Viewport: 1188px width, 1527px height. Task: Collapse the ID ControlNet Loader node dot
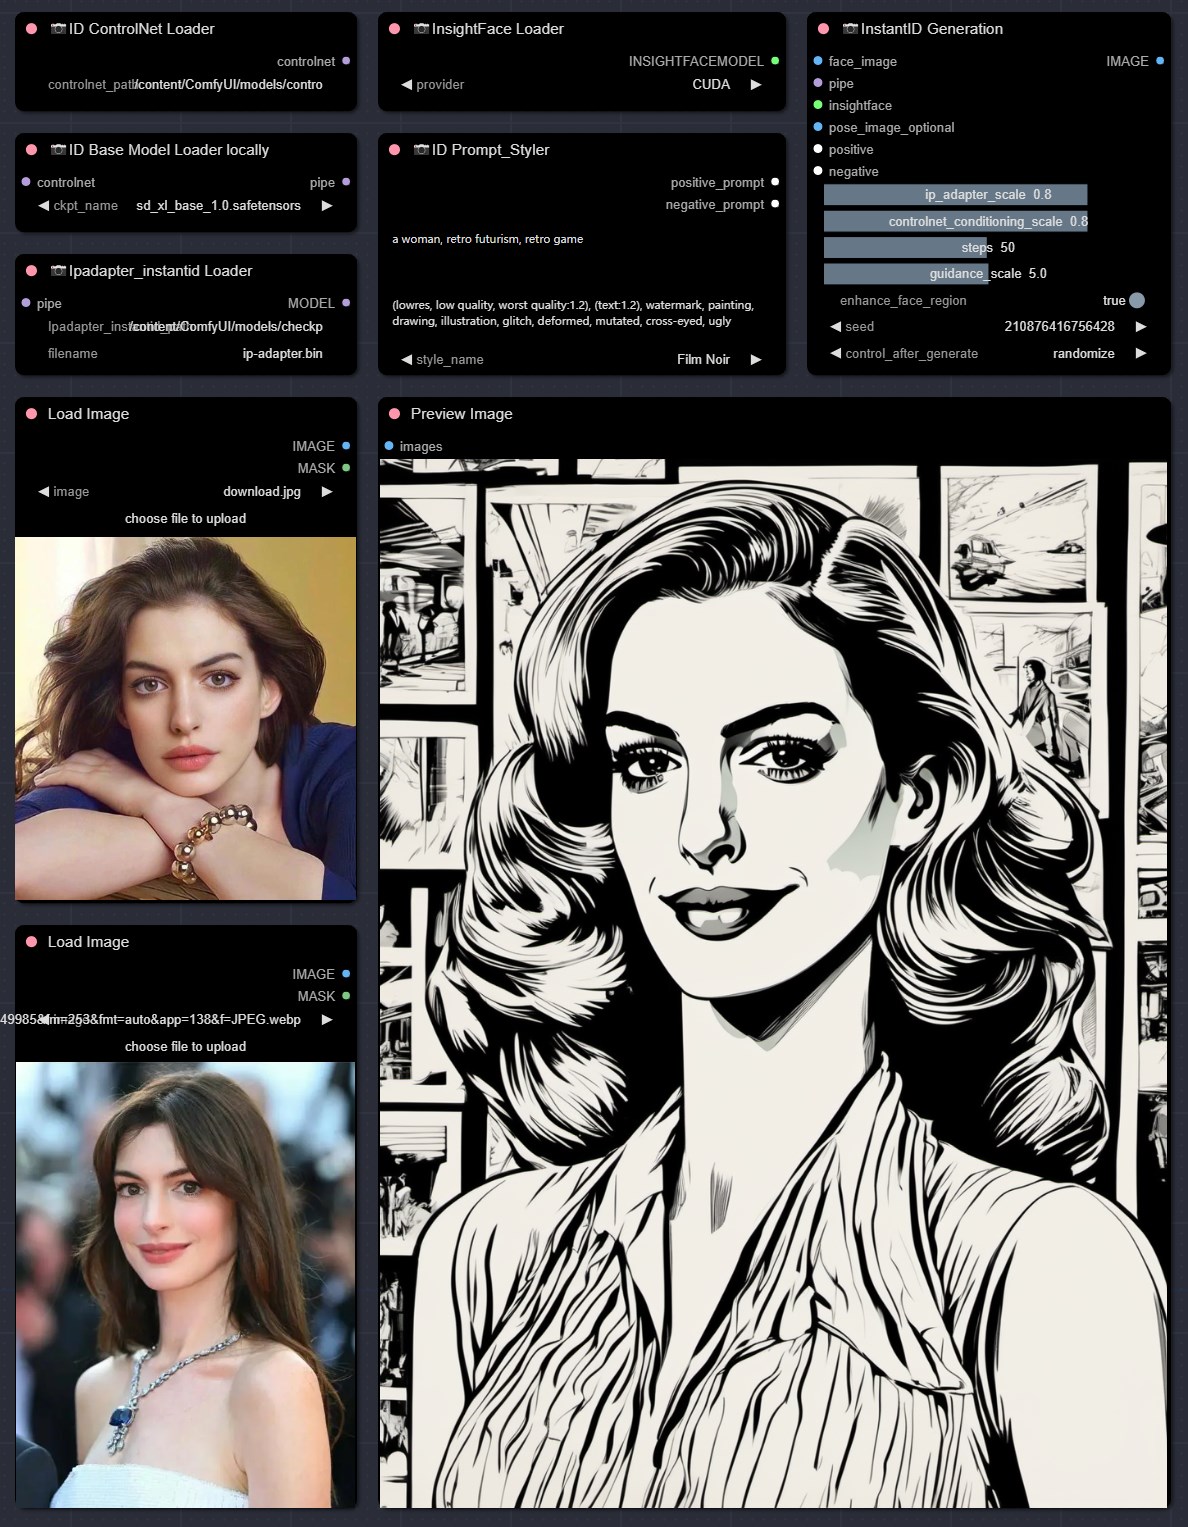(31, 29)
